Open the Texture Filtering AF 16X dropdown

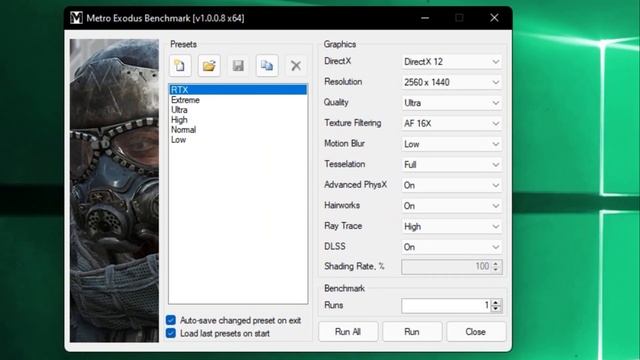[x=452, y=123]
